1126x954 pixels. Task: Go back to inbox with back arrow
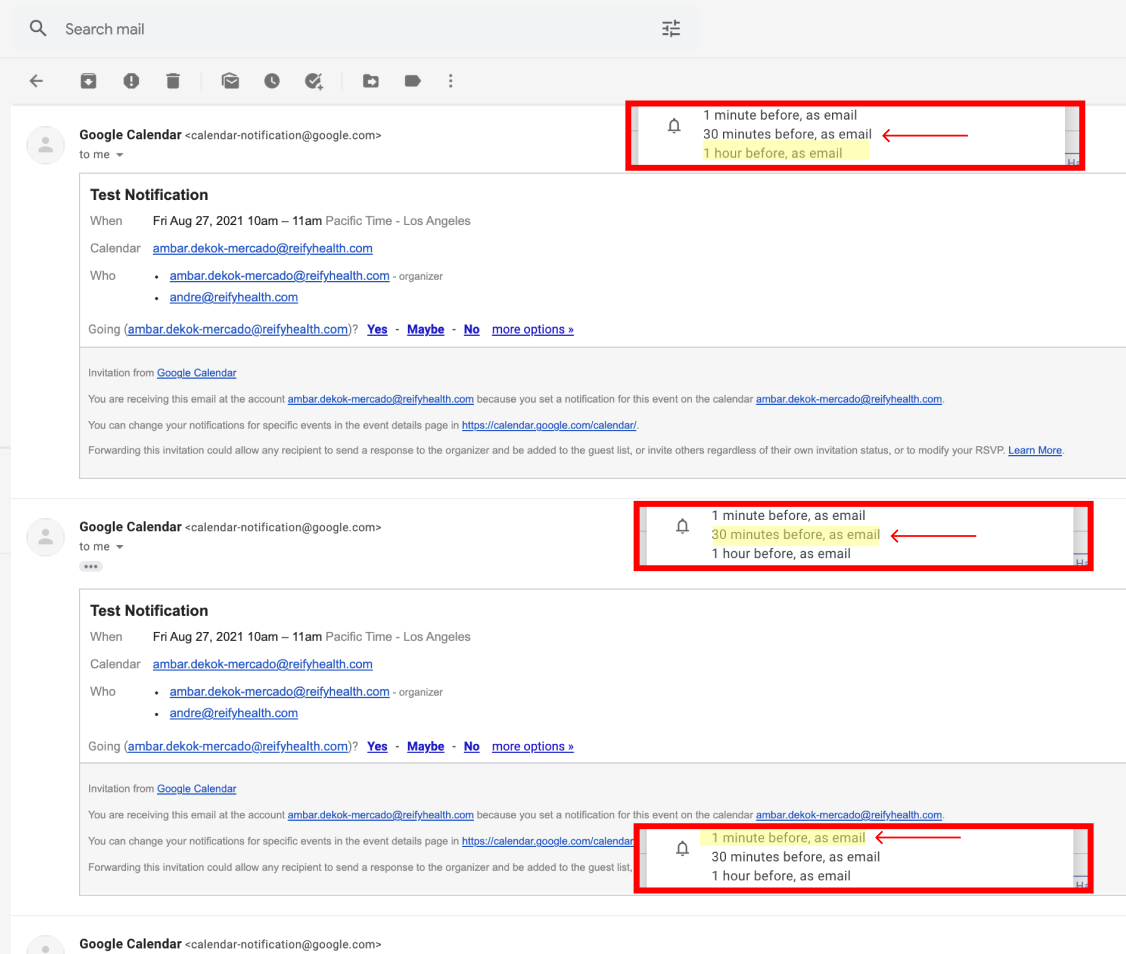pos(37,81)
